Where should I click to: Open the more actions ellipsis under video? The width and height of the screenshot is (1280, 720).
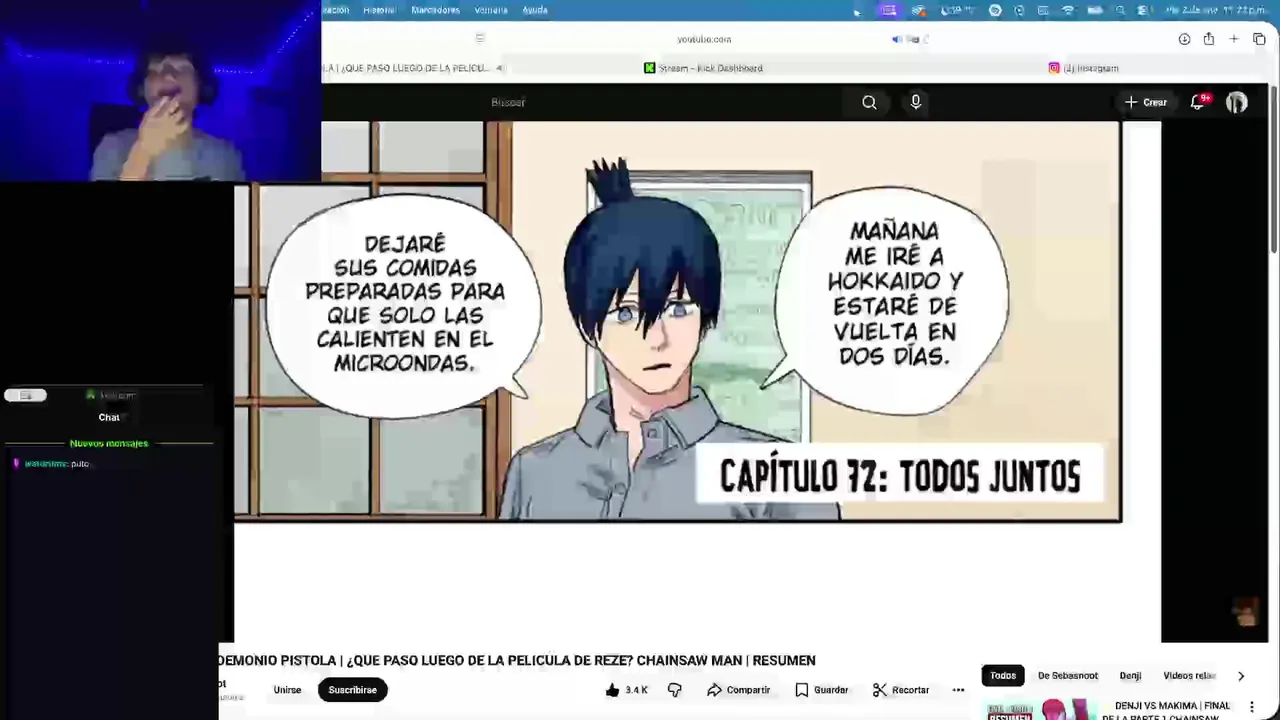tap(958, 690)
